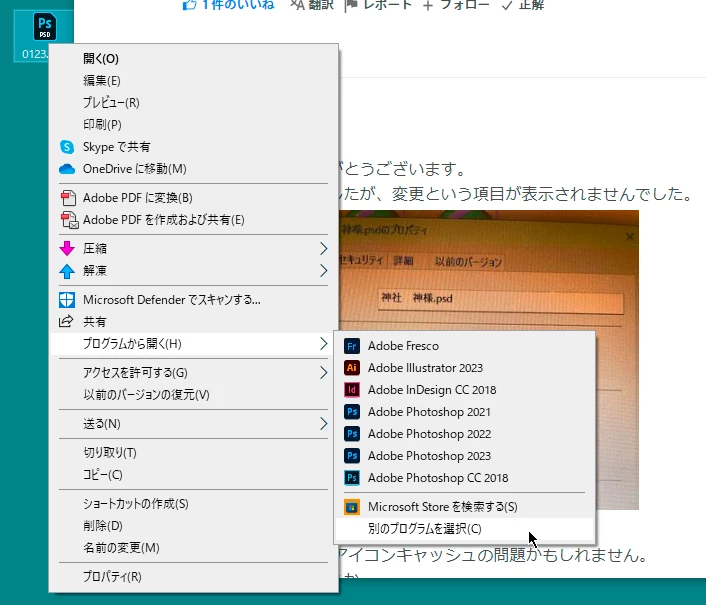The image size is (706, 605).
Task: Open with Adobe Photoshop 2022
Action: tap(465, 434)
